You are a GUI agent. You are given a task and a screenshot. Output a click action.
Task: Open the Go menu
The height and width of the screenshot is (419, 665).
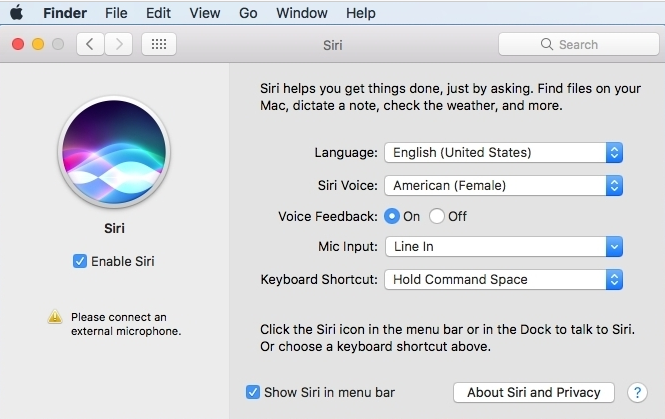click(248, 13)
